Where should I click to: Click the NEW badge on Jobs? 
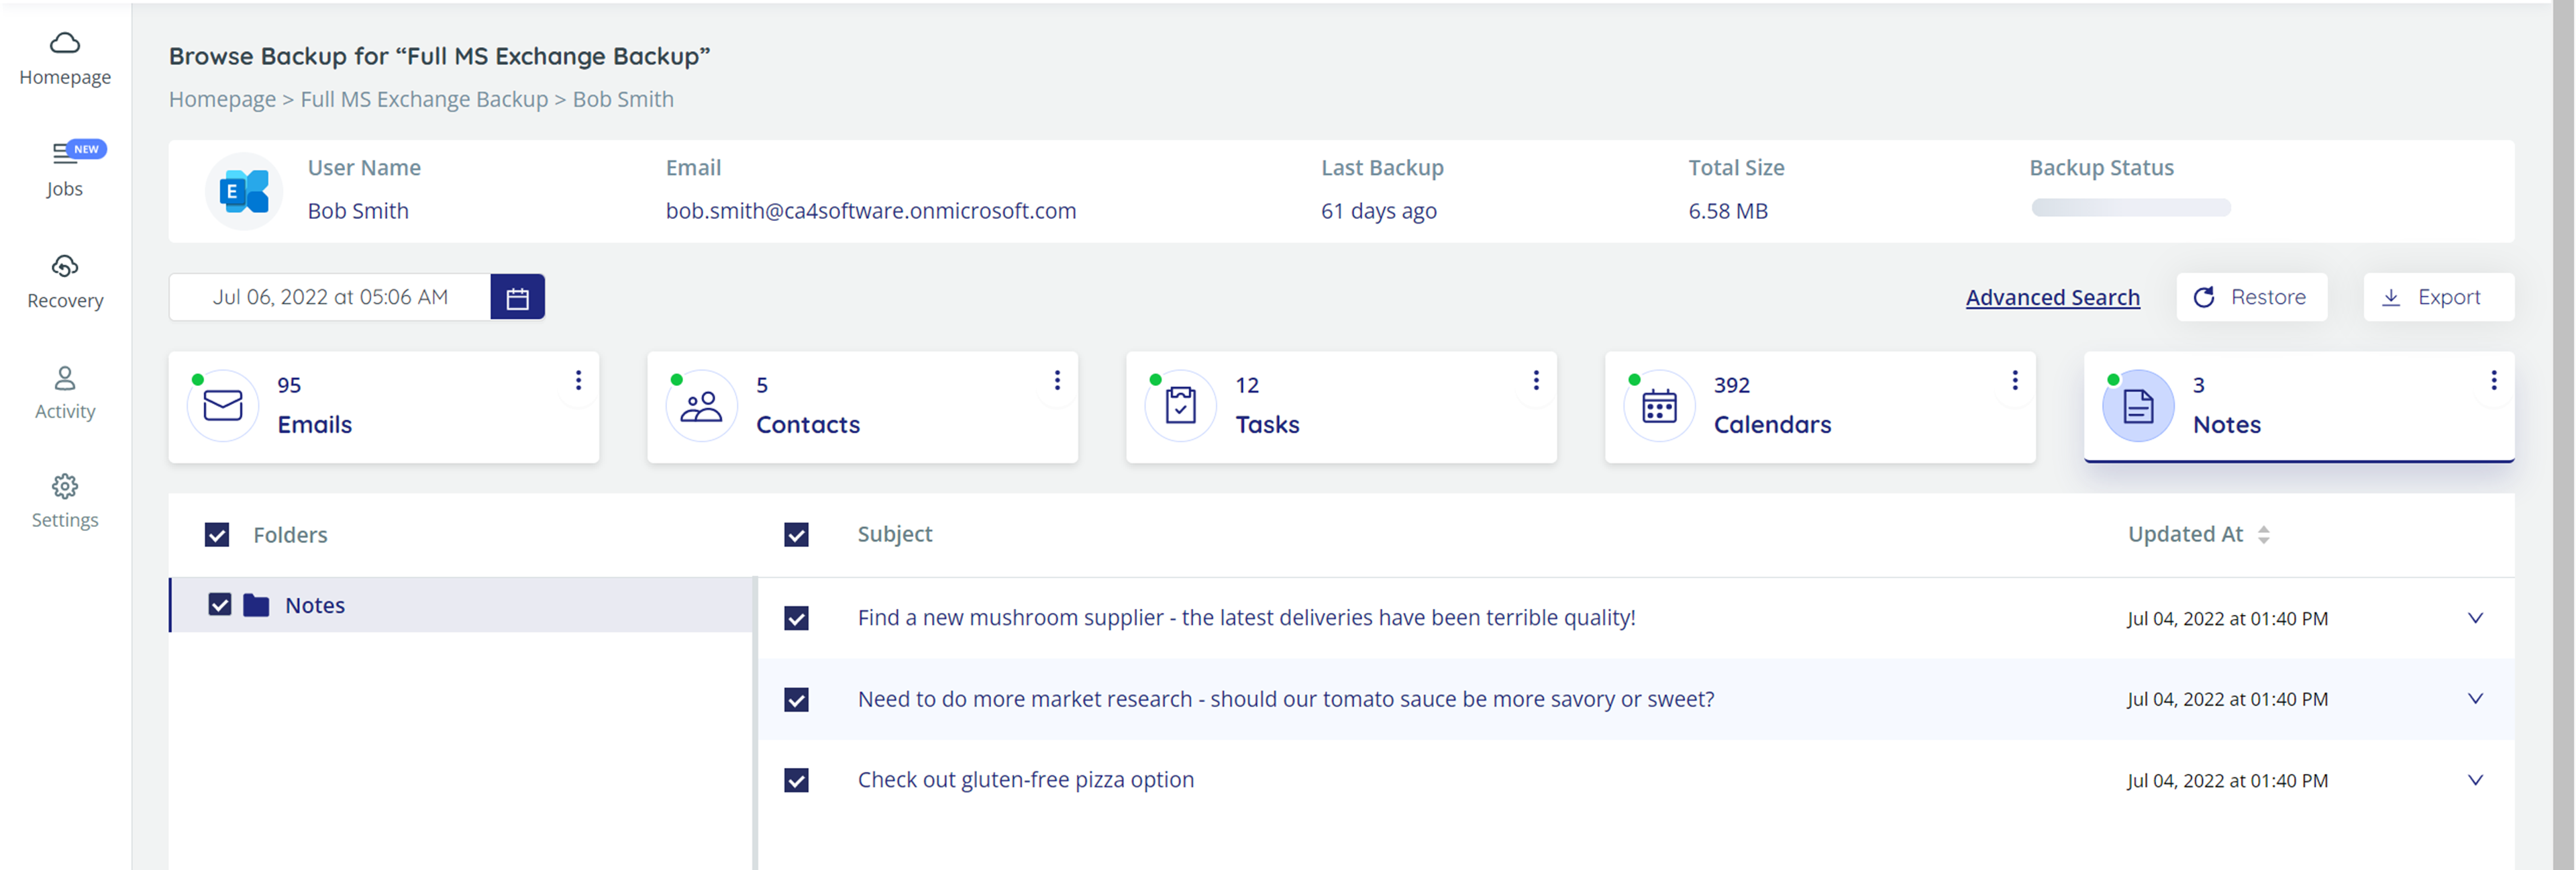click(x=87, y=149)
